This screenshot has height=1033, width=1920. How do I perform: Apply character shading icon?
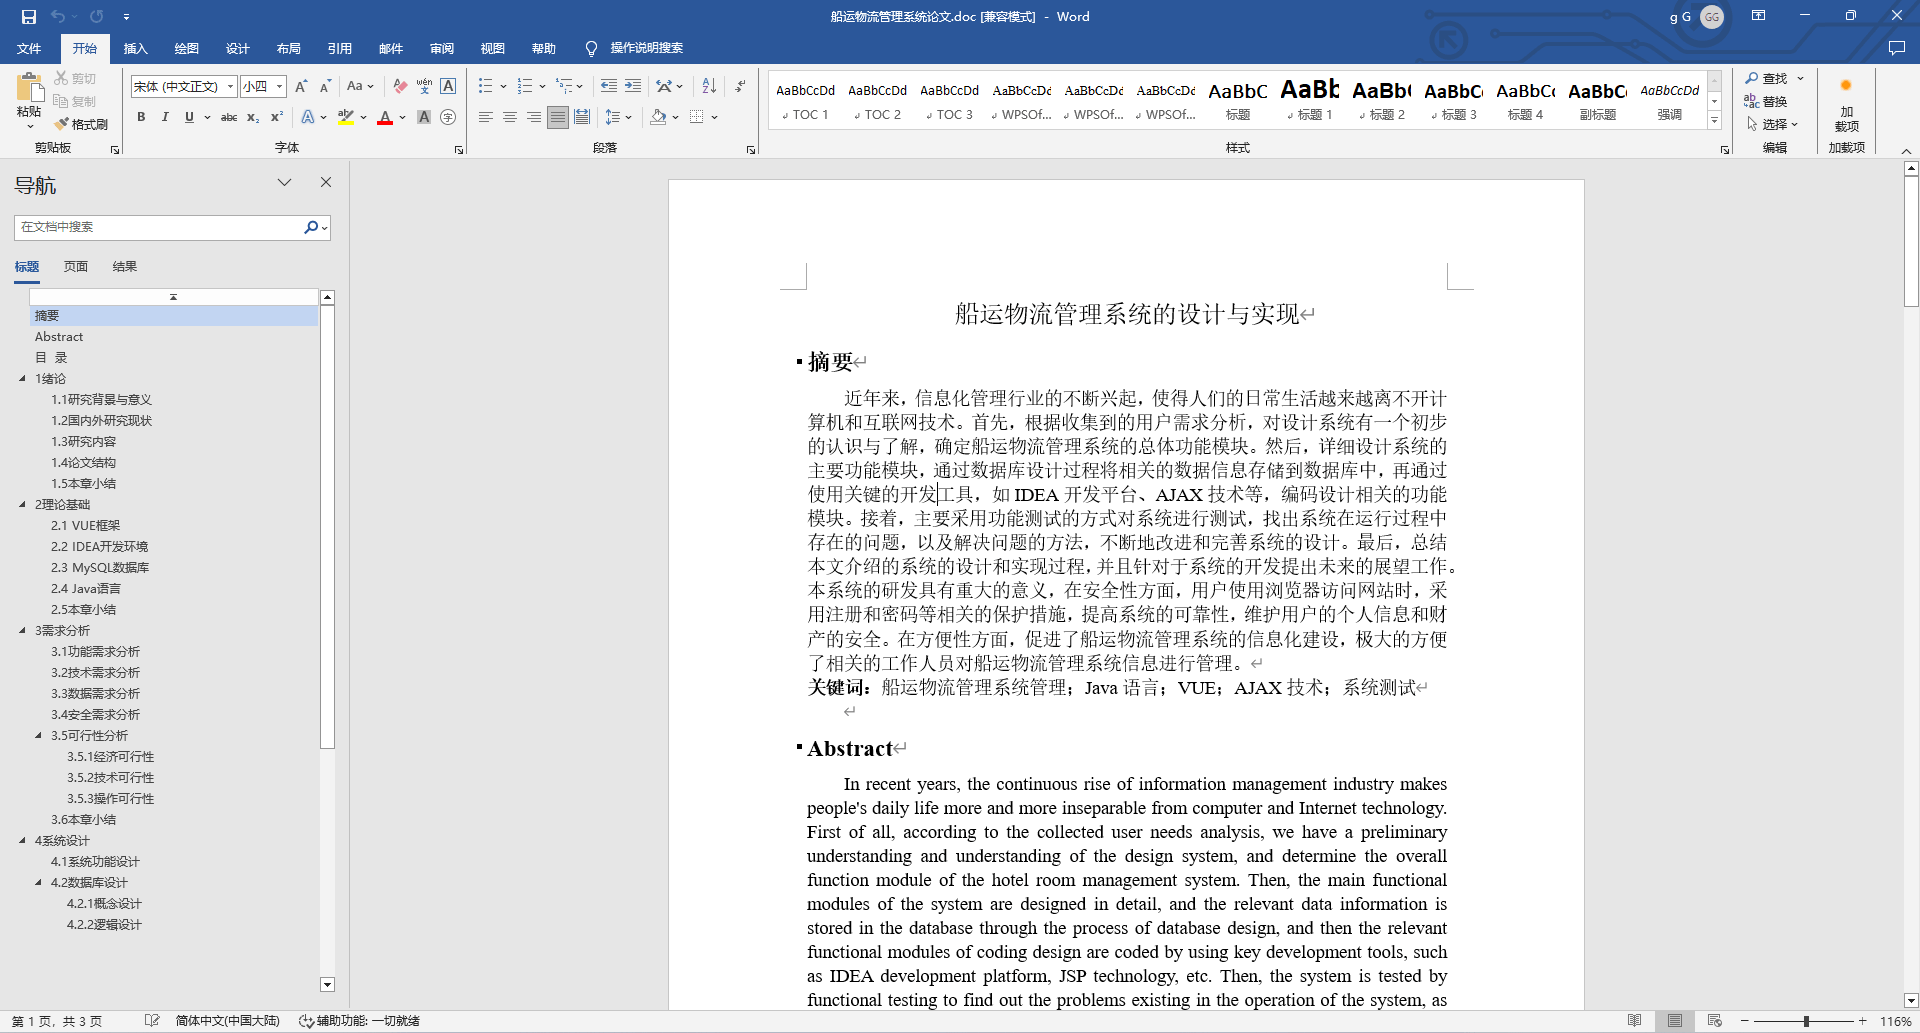(424, 117)
